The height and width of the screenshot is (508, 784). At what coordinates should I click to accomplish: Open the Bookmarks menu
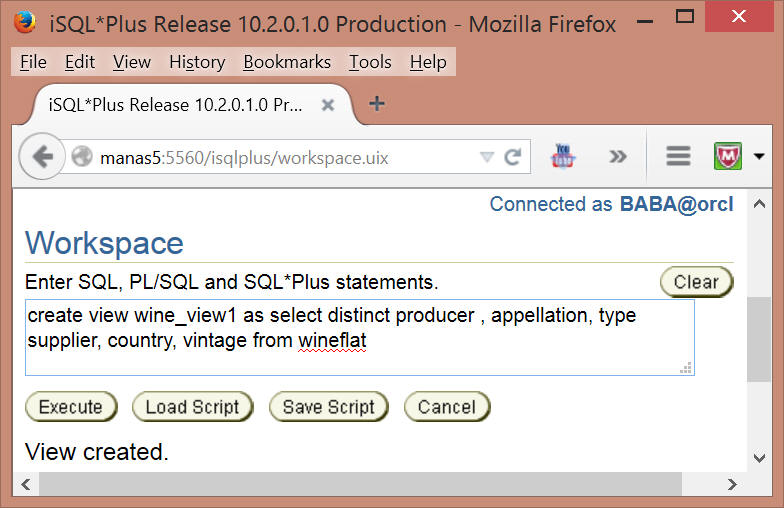click(x=287, y=62)
